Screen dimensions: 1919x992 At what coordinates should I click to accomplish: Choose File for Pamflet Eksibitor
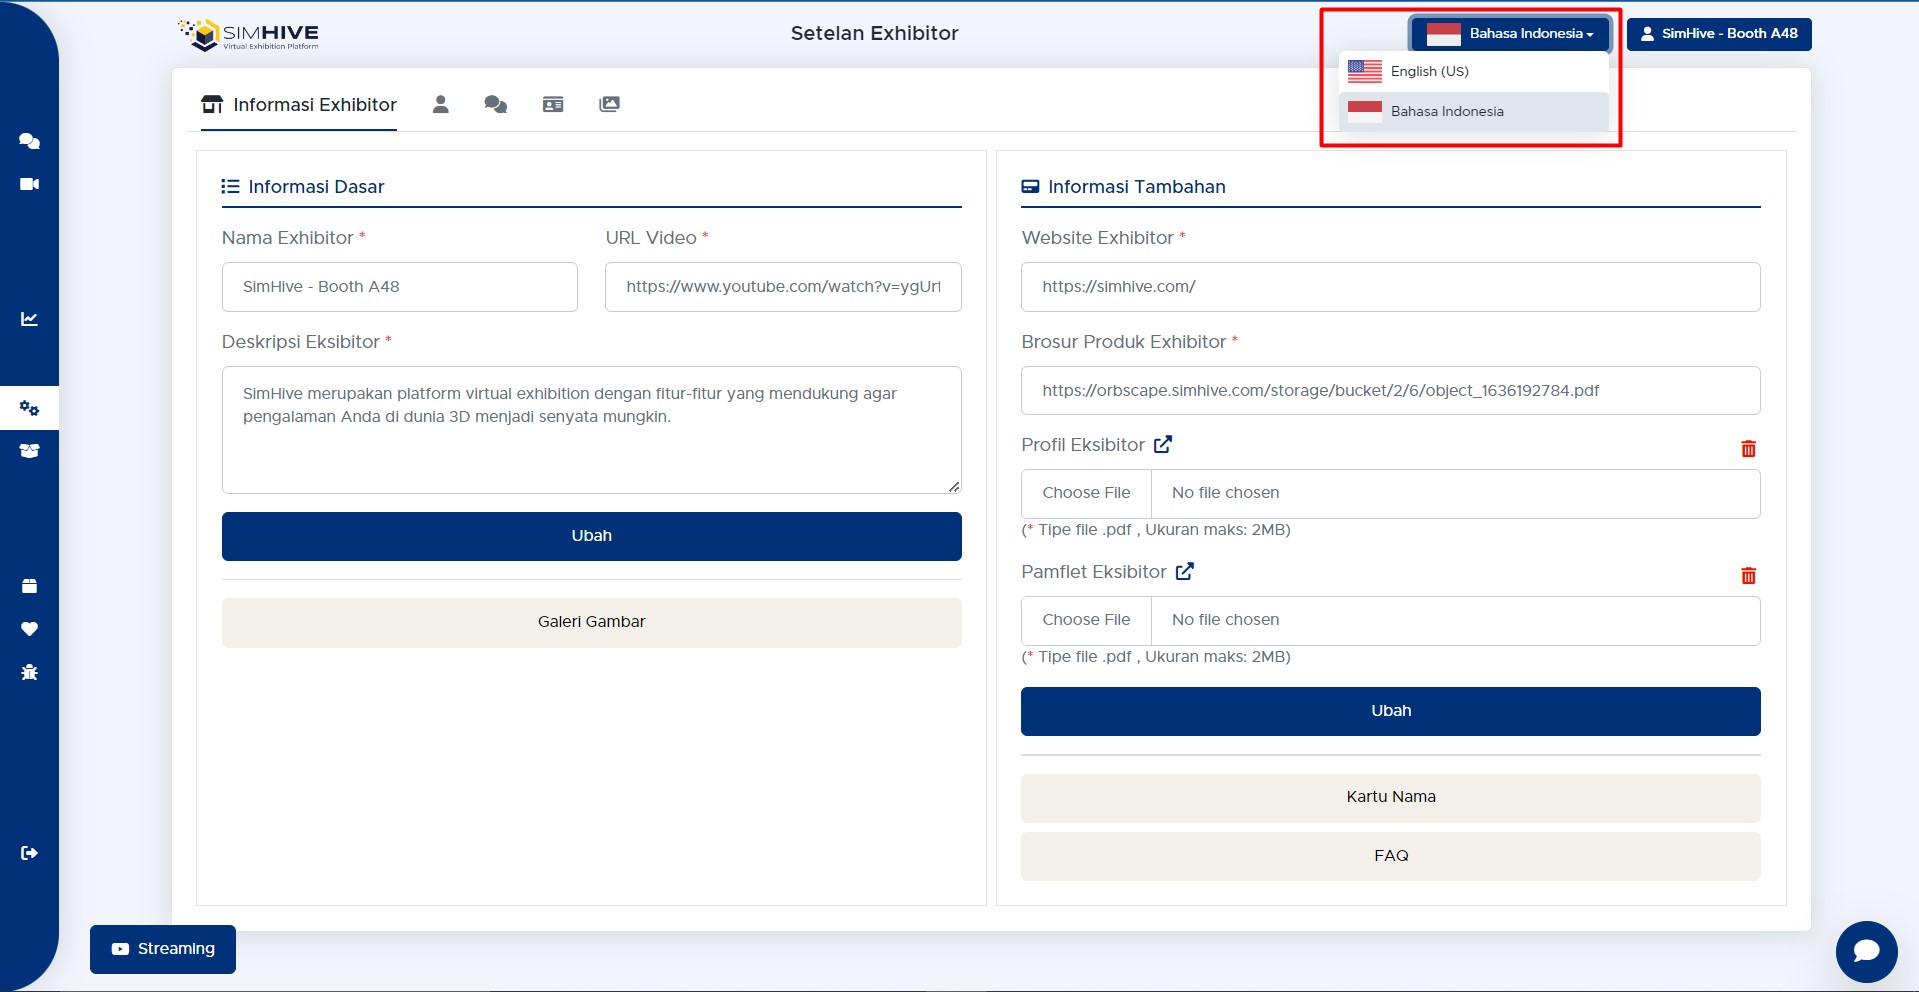1087,620
